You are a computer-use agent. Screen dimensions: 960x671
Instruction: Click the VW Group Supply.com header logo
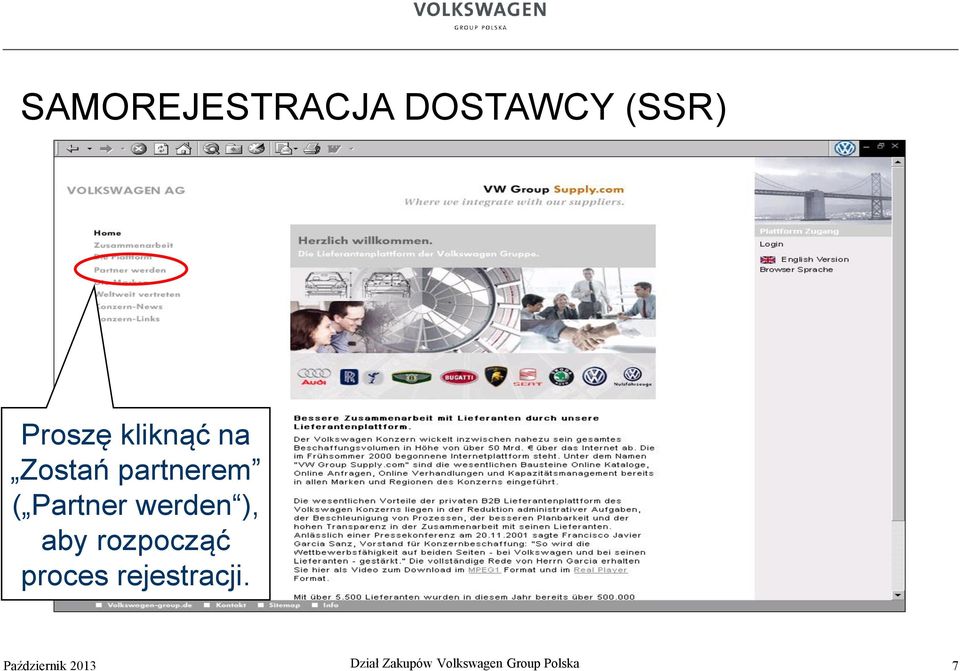553,190
